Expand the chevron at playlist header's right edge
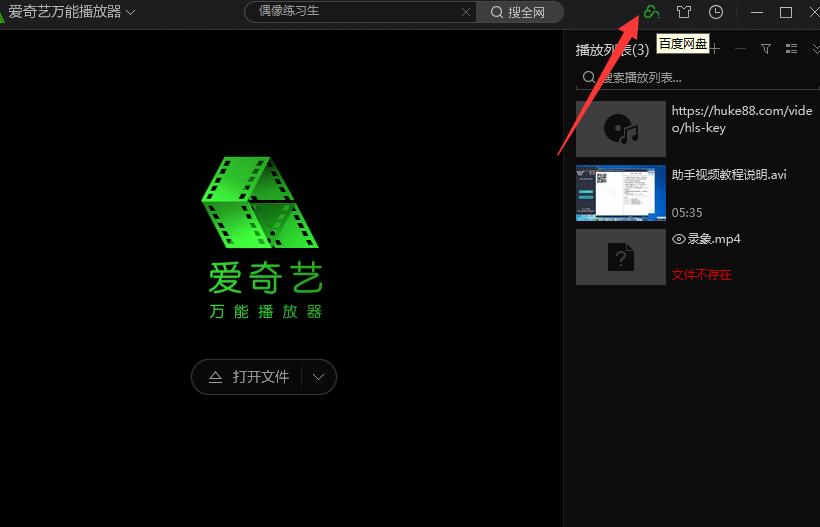This screenshot has width=820, height=527. (x=815, y=49)
